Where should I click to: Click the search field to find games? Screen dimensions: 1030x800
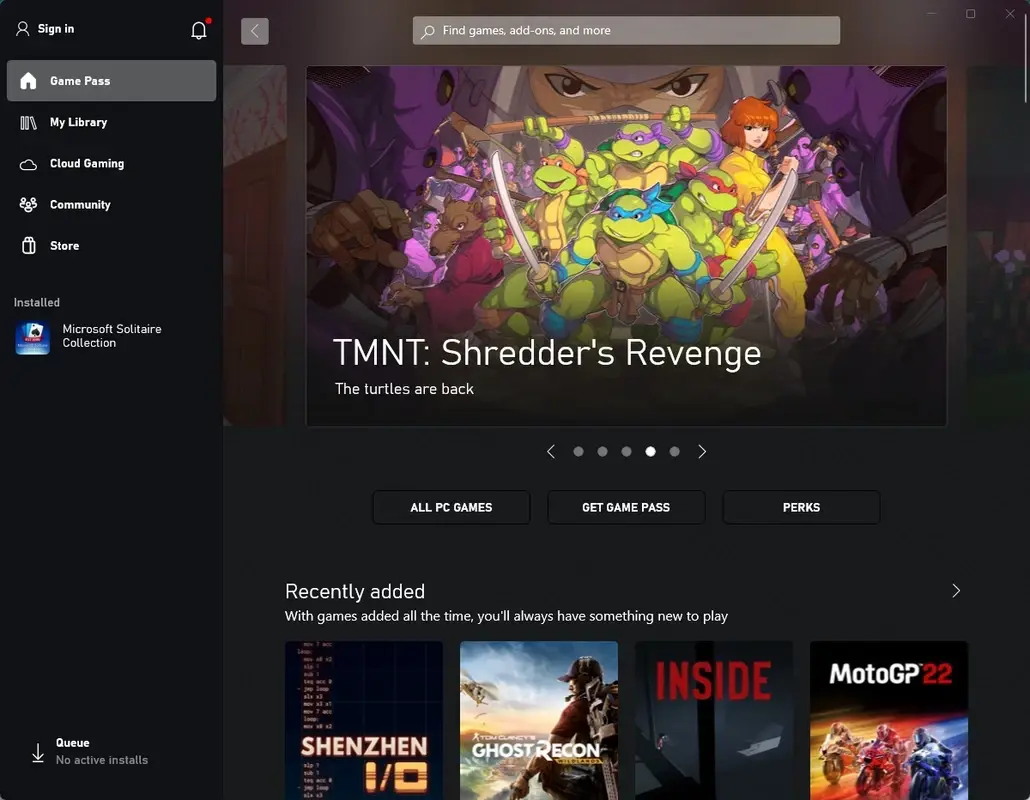click(x=626, y=30)
